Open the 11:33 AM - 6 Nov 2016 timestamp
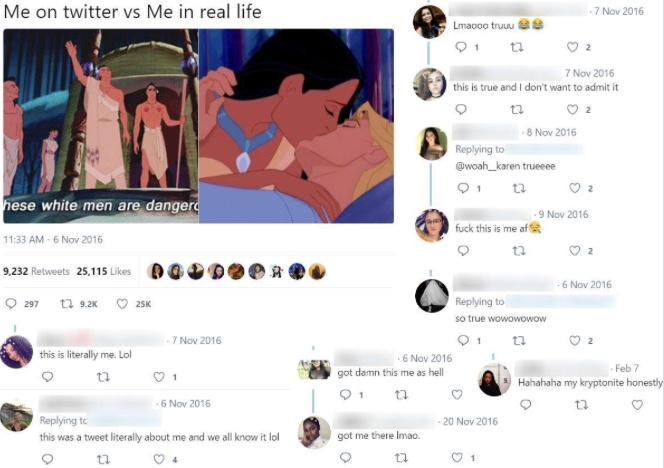Screen dimensions: 664x468 pos(53,239)
